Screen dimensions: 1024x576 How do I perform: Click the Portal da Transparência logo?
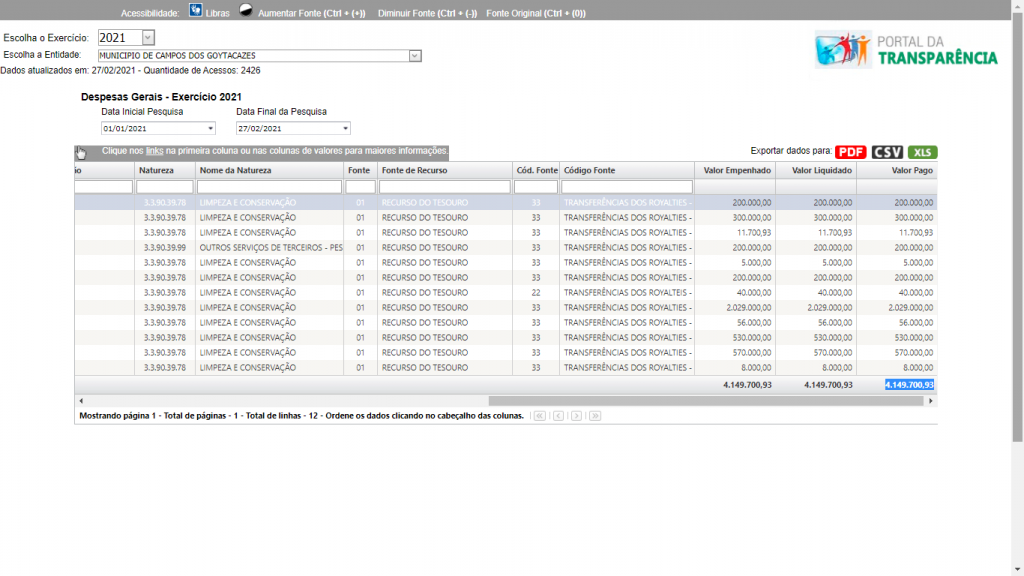coord(906,50)
